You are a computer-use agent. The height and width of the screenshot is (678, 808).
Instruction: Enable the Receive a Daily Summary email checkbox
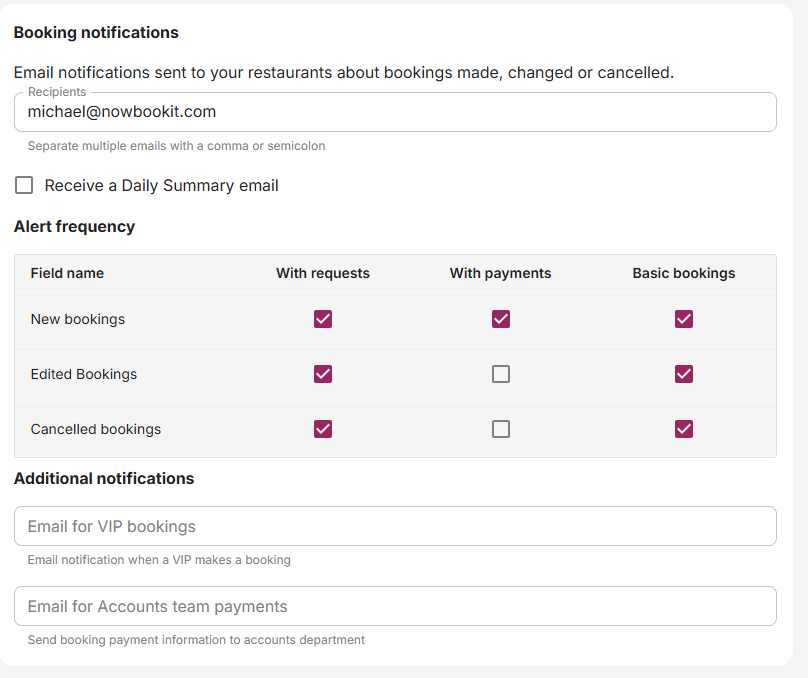(24, 185)
